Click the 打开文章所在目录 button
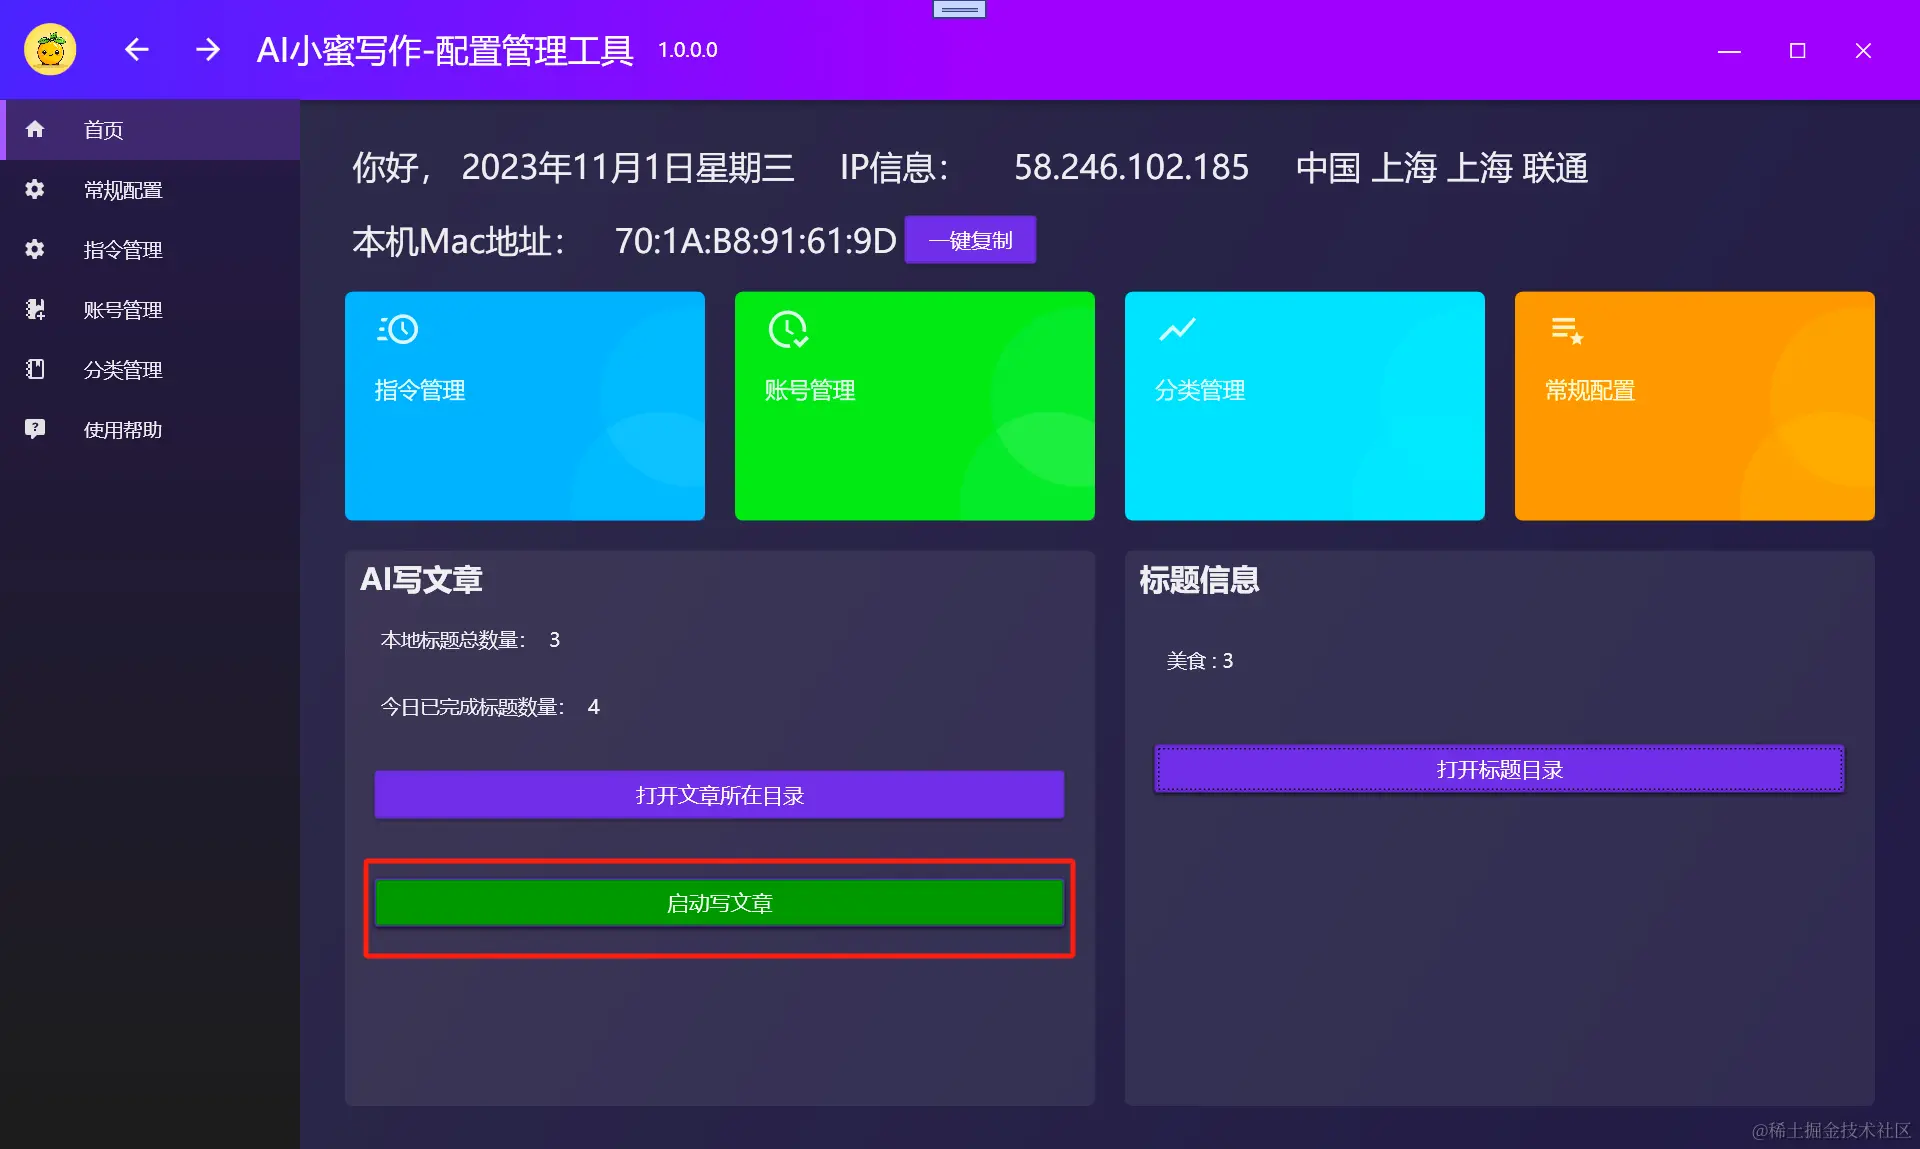This screenshot has height=1149, width=1920. click(719, 795)
